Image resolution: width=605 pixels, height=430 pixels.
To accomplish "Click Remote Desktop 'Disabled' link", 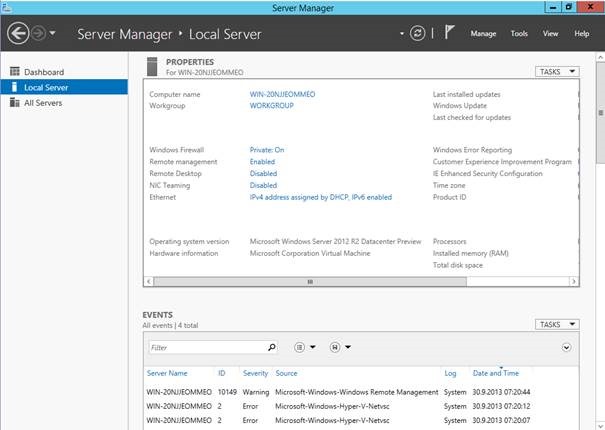I will (263, 174).
